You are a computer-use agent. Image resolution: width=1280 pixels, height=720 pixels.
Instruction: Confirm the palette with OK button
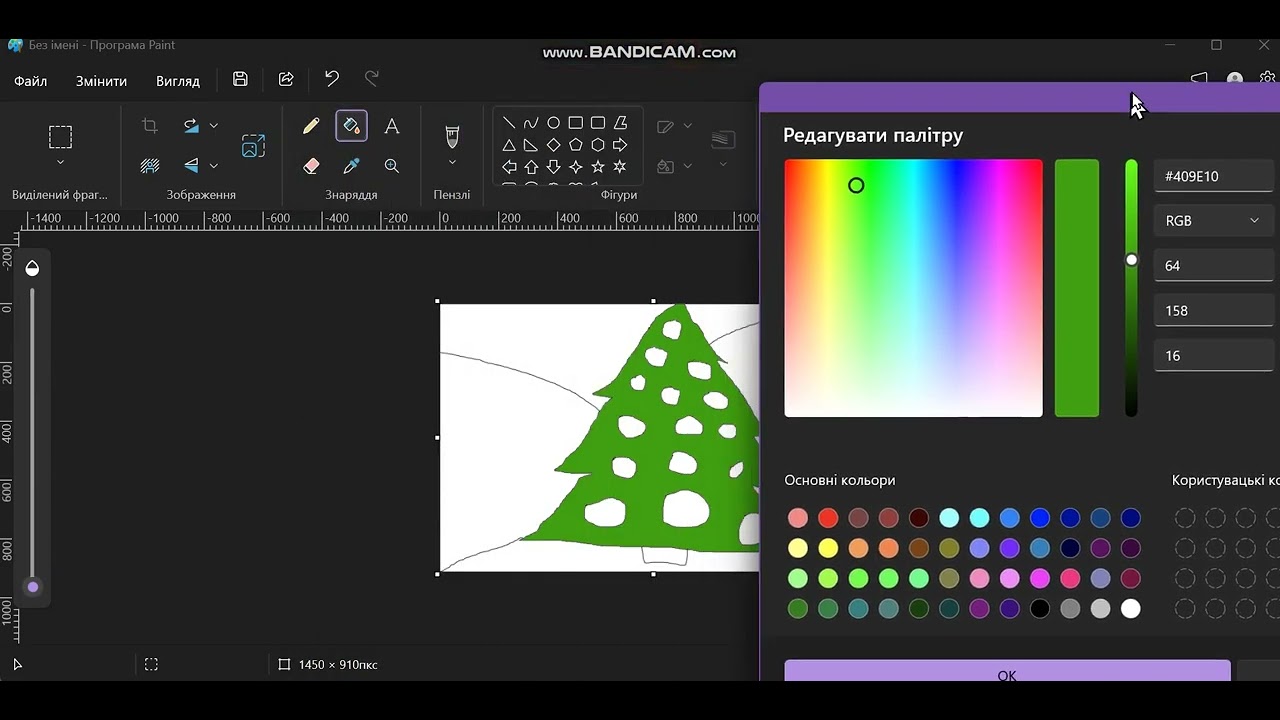click(x=1007, y=671)
